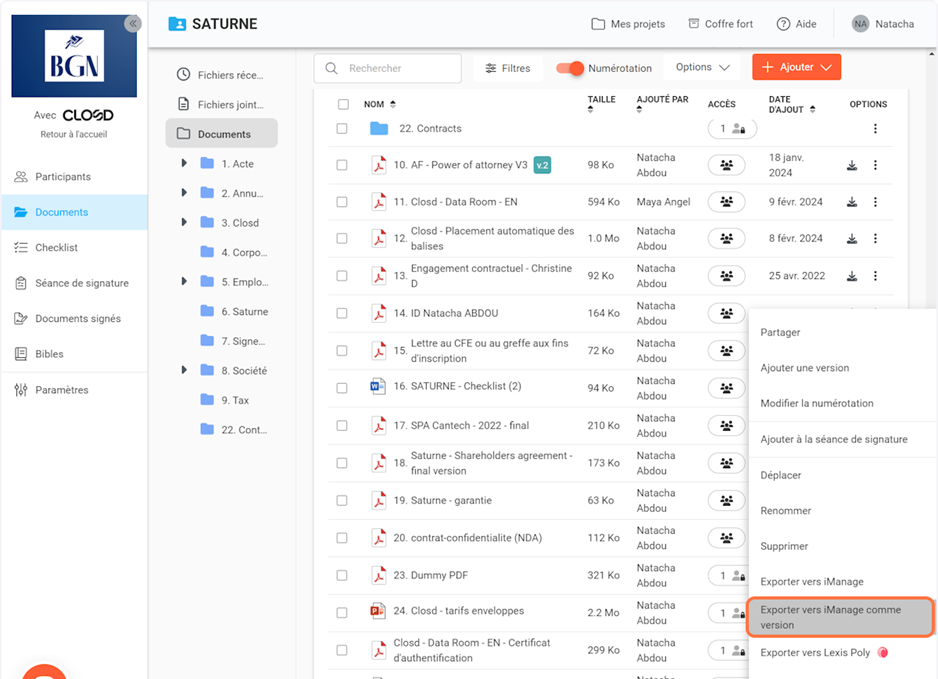
Task: Tick the select-all checkbox in table header
Action: click(x=343, y=104)
